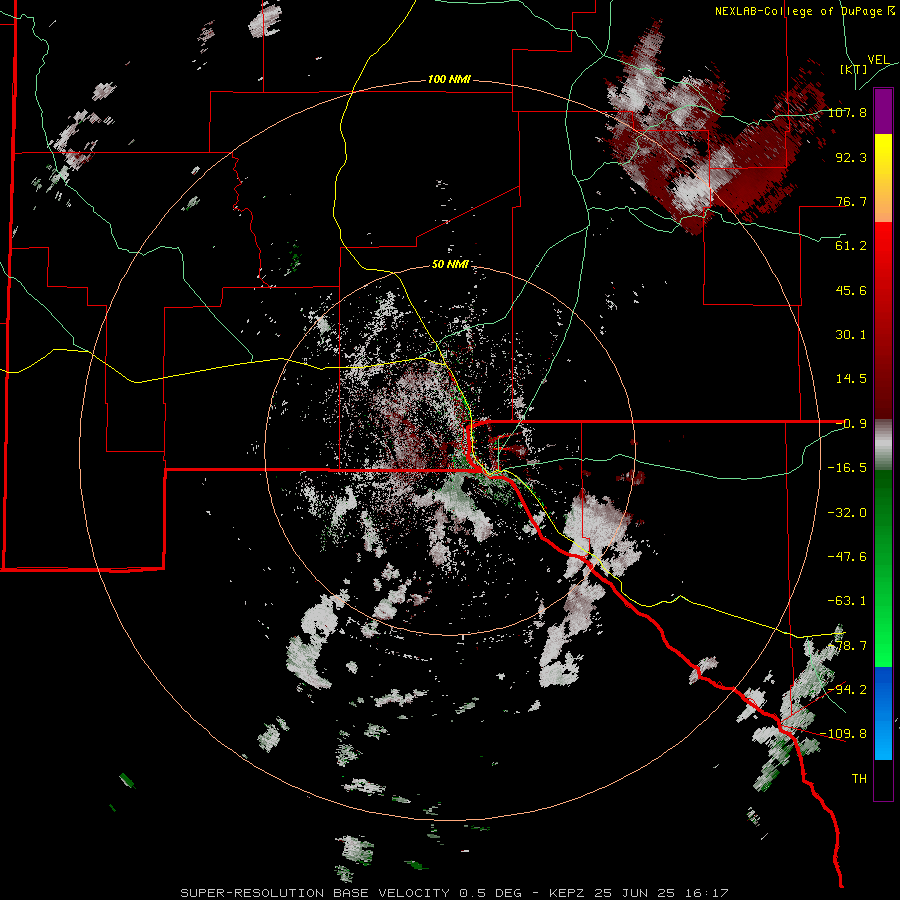Click the -94.2 value on the velocity scale

click(x=847, y=690)
